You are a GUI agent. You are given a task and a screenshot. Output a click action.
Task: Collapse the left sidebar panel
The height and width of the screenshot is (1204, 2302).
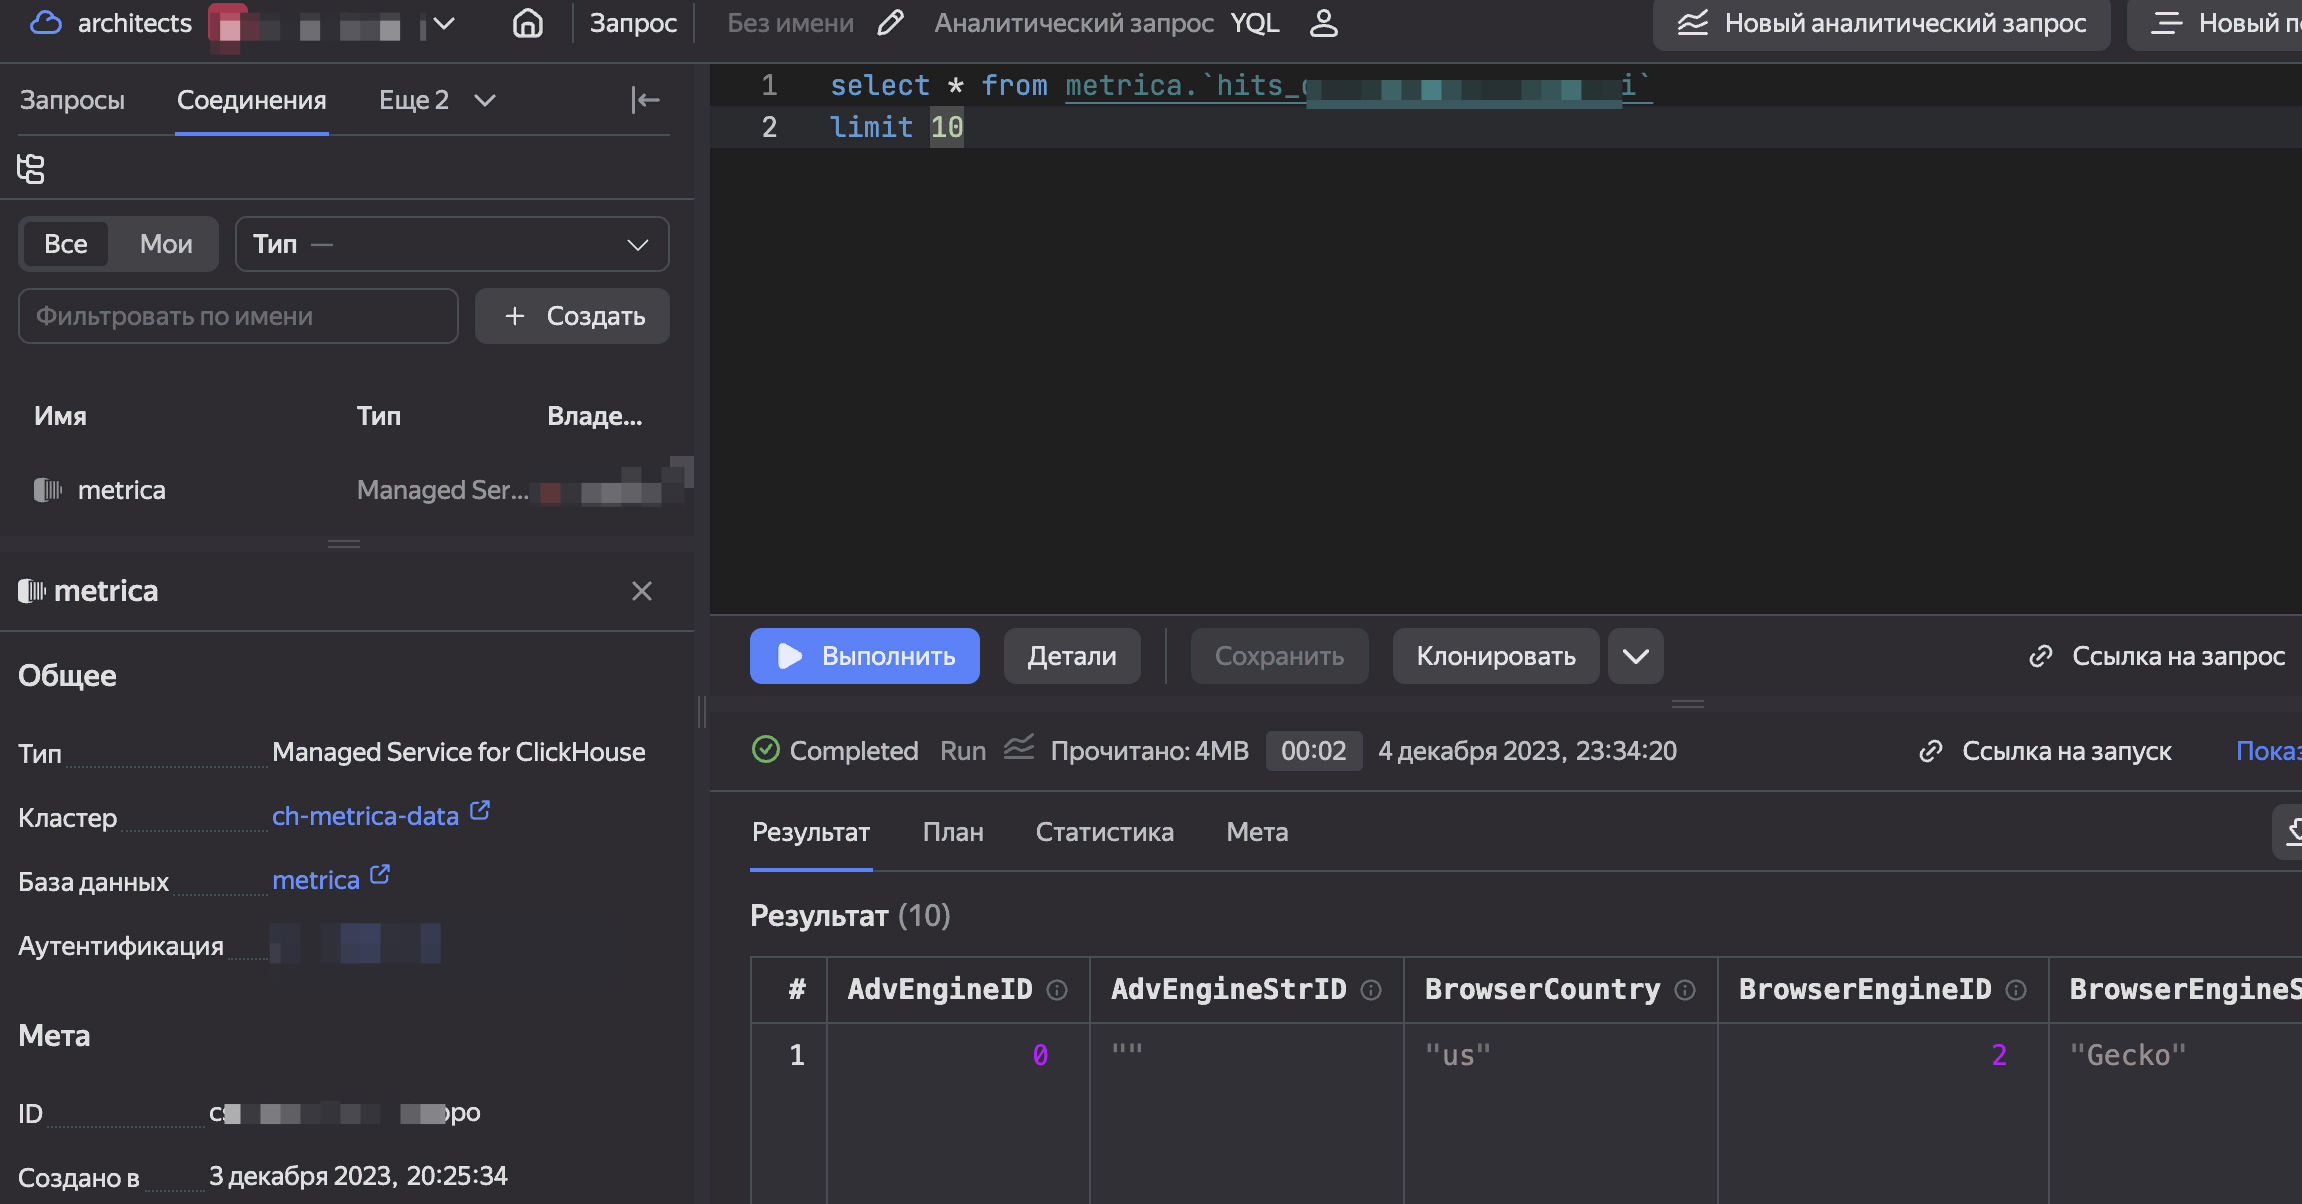645,100
